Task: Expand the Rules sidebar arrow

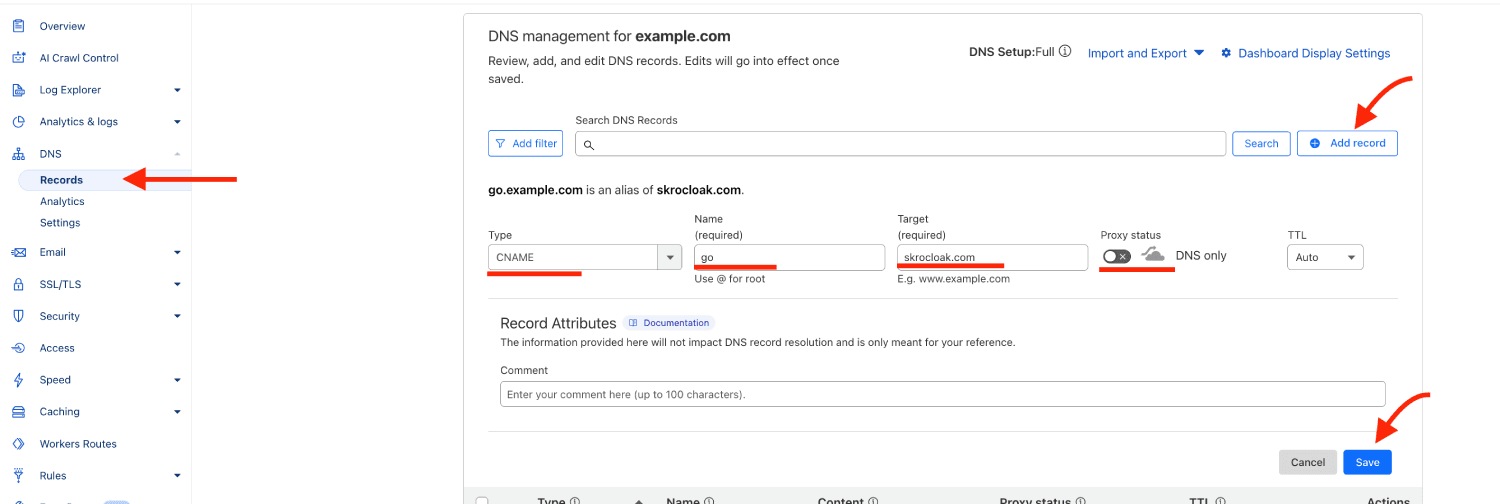Action: [x=177, y=476]
